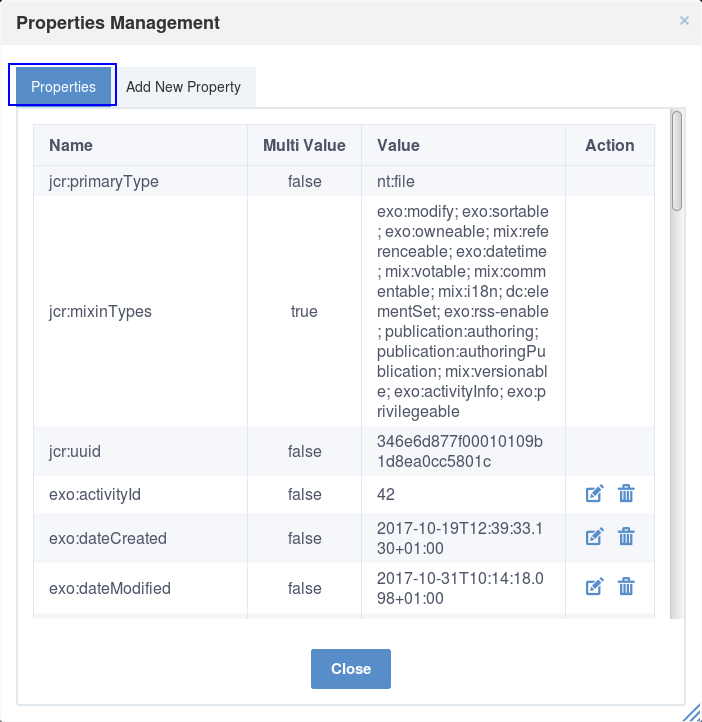Click the properties list scrollbar thumb
Viewport: 702px width, 722px height.
(676, 161)
